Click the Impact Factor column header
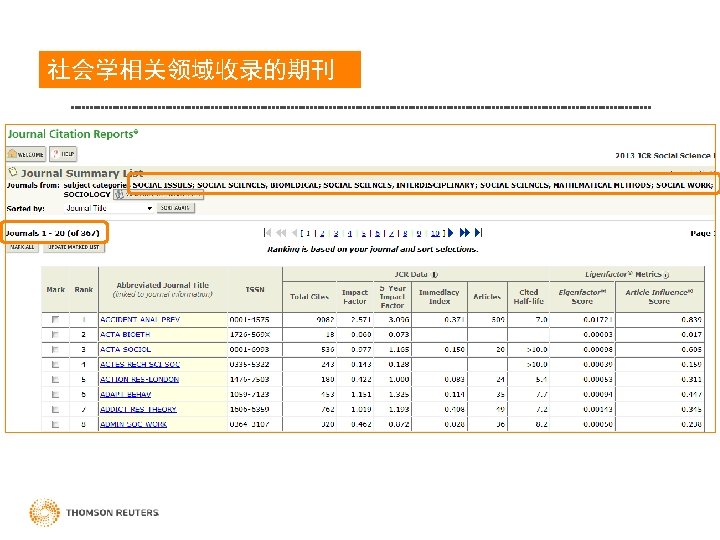The width and height of the screenshot is (720, 540). point(355,297)
